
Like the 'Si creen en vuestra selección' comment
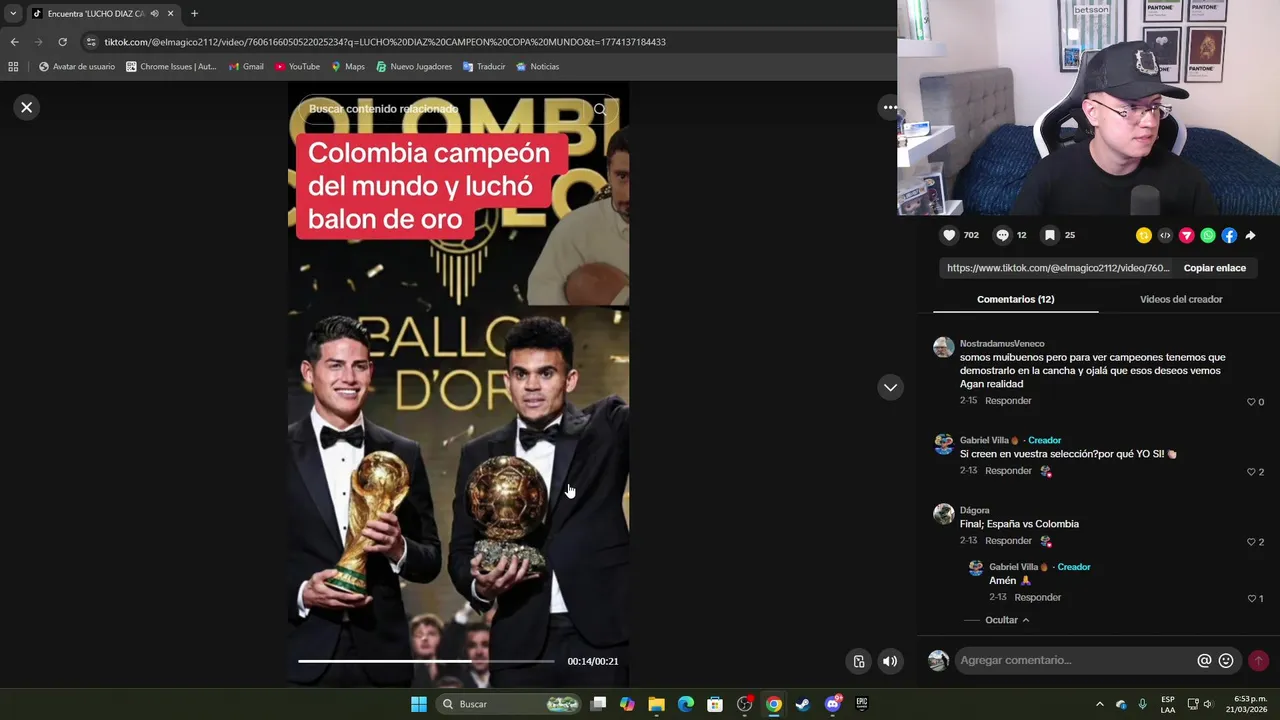1251,472
